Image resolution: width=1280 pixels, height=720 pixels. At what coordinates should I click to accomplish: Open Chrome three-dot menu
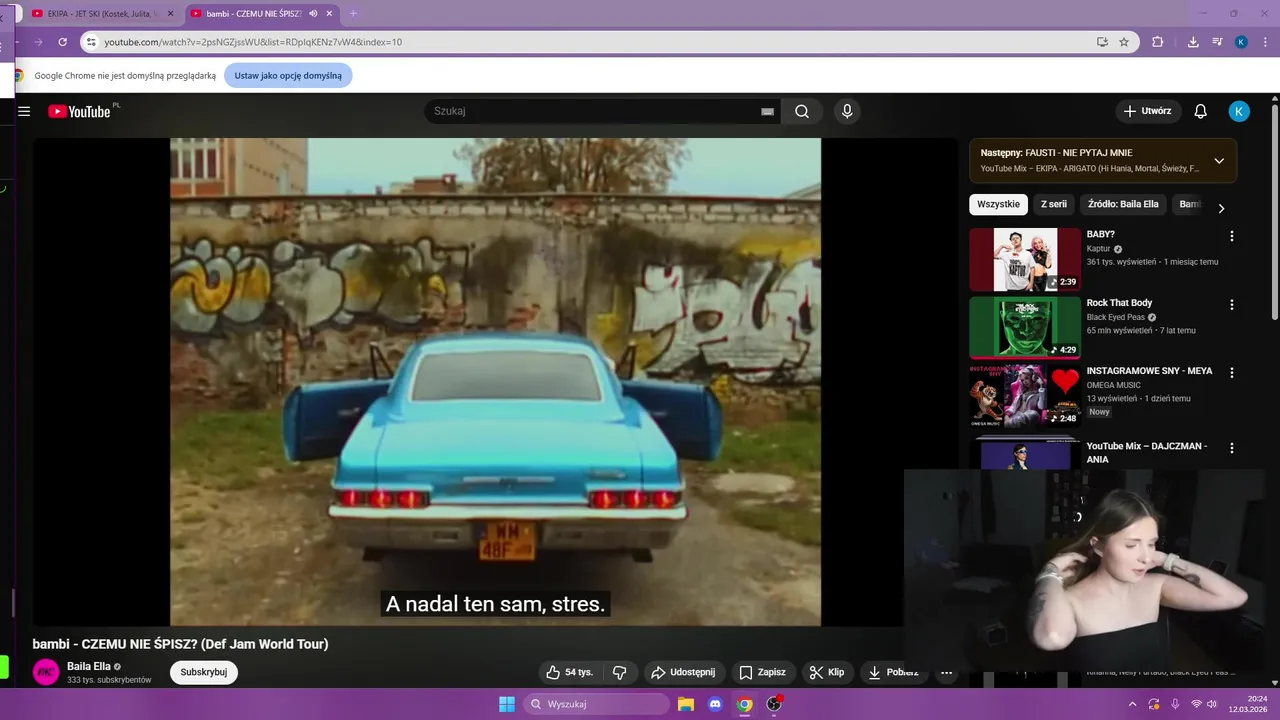[x=1265, y=42]
